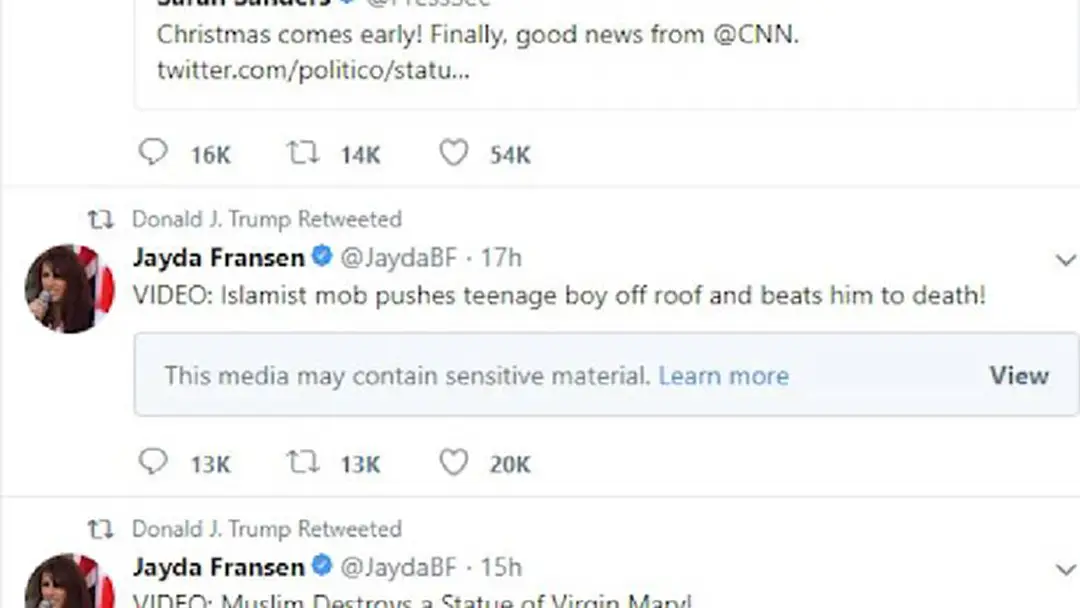Open Learn more about sensitive material
Viewport: 1080px width, 608px height.
723,376
